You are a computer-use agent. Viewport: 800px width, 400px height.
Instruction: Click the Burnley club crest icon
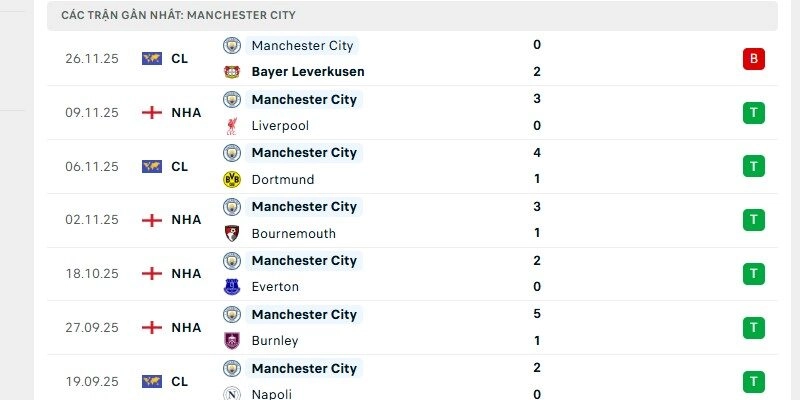232,341
